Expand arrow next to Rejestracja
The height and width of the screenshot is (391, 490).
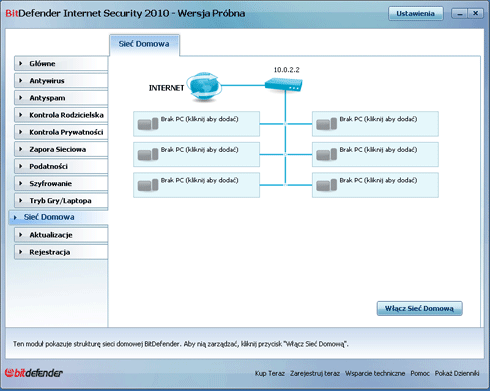(21, 252)
